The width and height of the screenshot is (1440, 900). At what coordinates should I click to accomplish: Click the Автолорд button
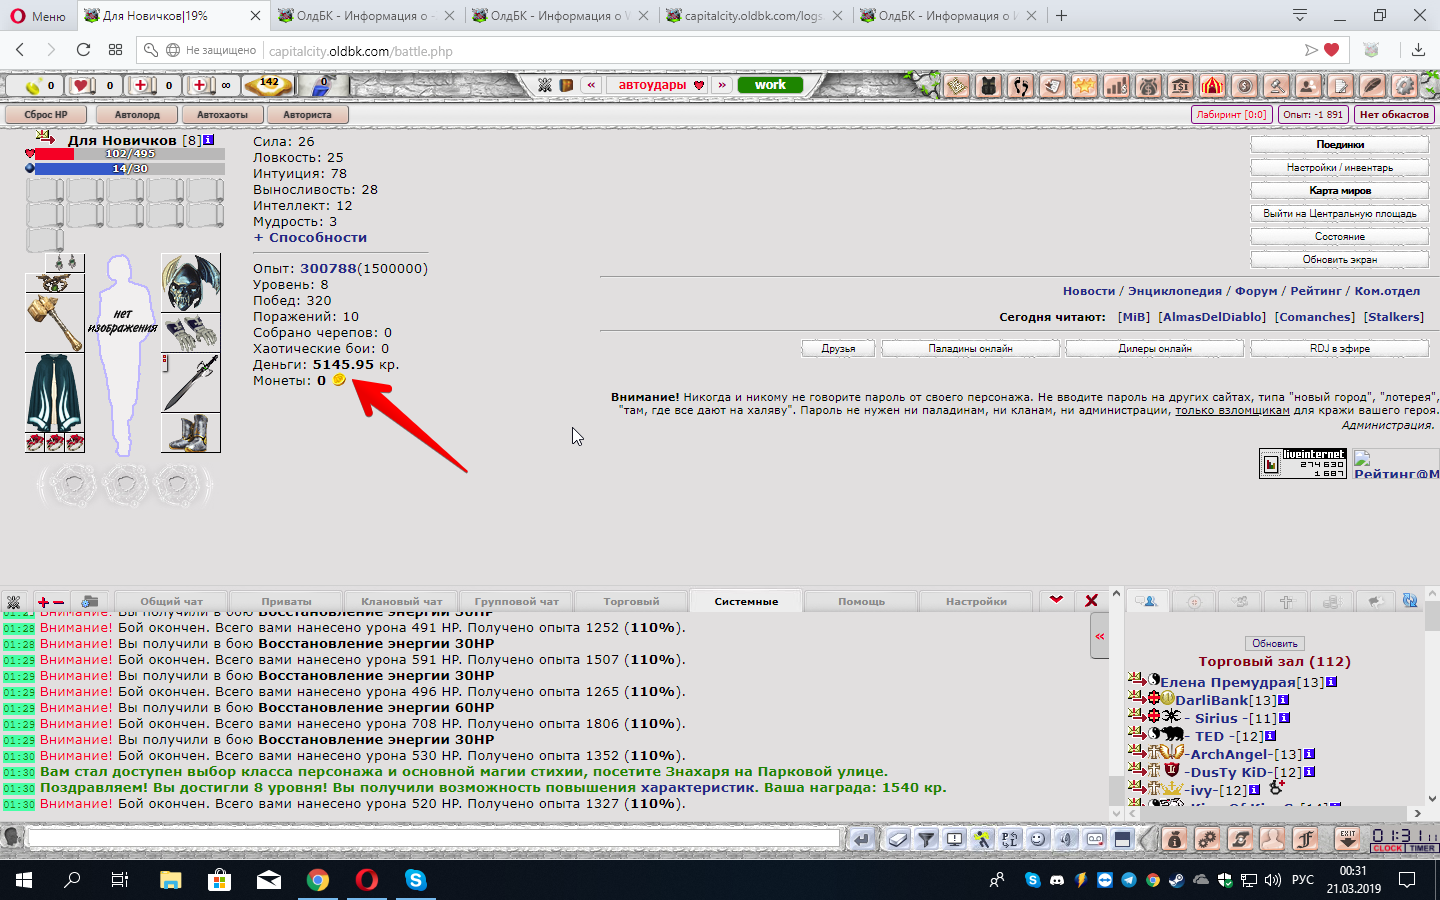tap(137, 115)
